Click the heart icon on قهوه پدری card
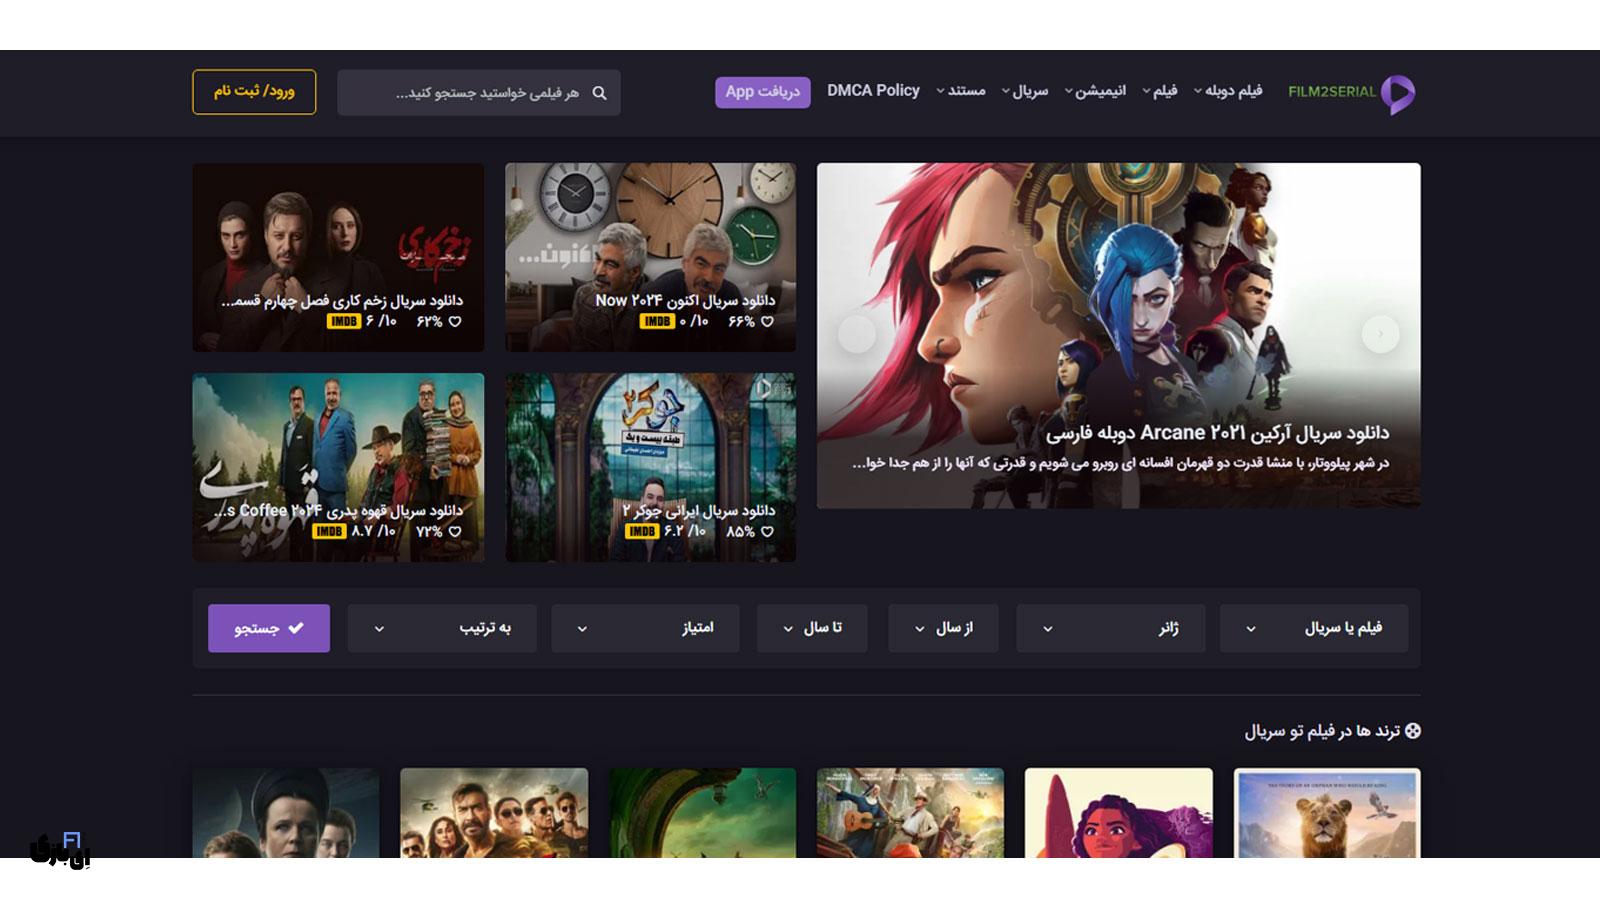This screenshot has height=900, width=1600. click(x=455, y=532)
